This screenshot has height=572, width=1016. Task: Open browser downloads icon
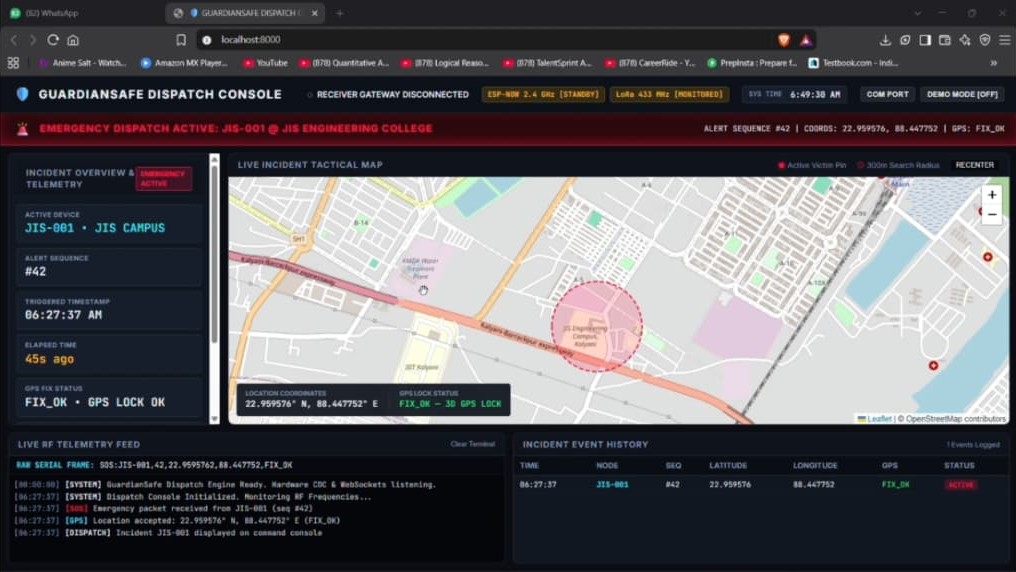tap(885, 40)
